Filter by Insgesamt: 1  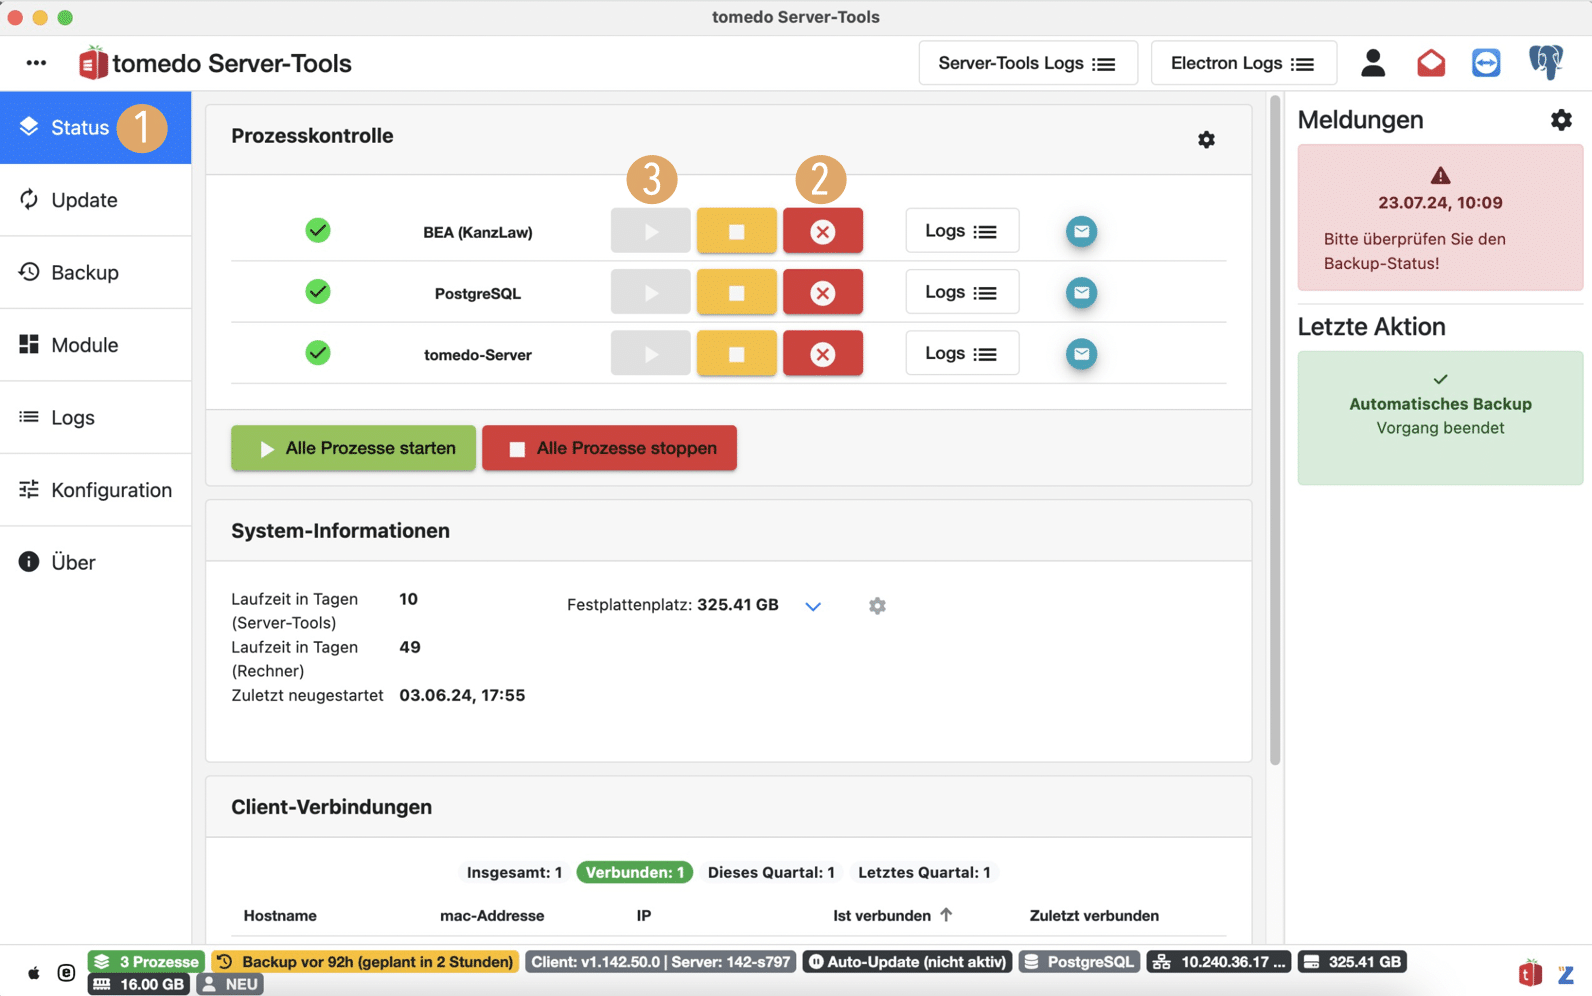(514, 872)
